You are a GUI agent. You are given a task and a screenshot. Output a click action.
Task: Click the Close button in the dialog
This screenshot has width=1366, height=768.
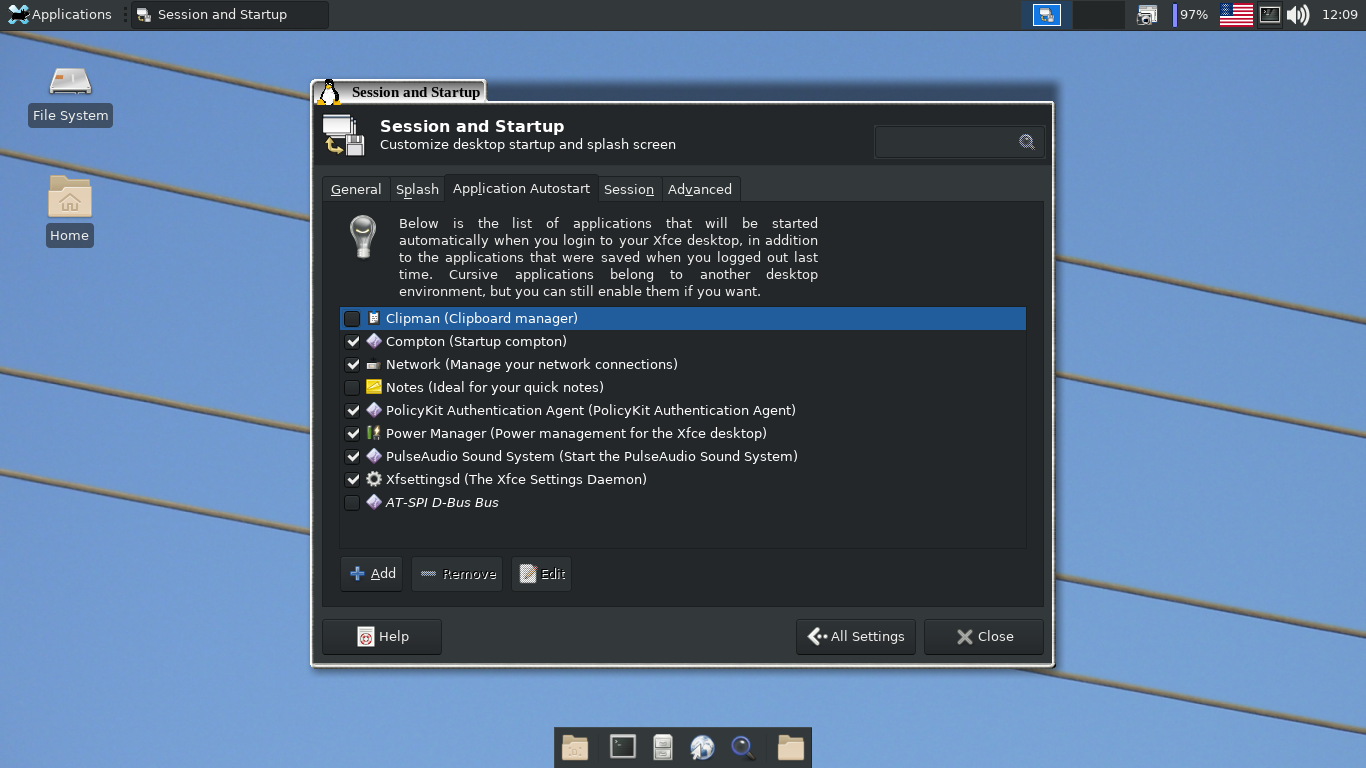(984, 636)
